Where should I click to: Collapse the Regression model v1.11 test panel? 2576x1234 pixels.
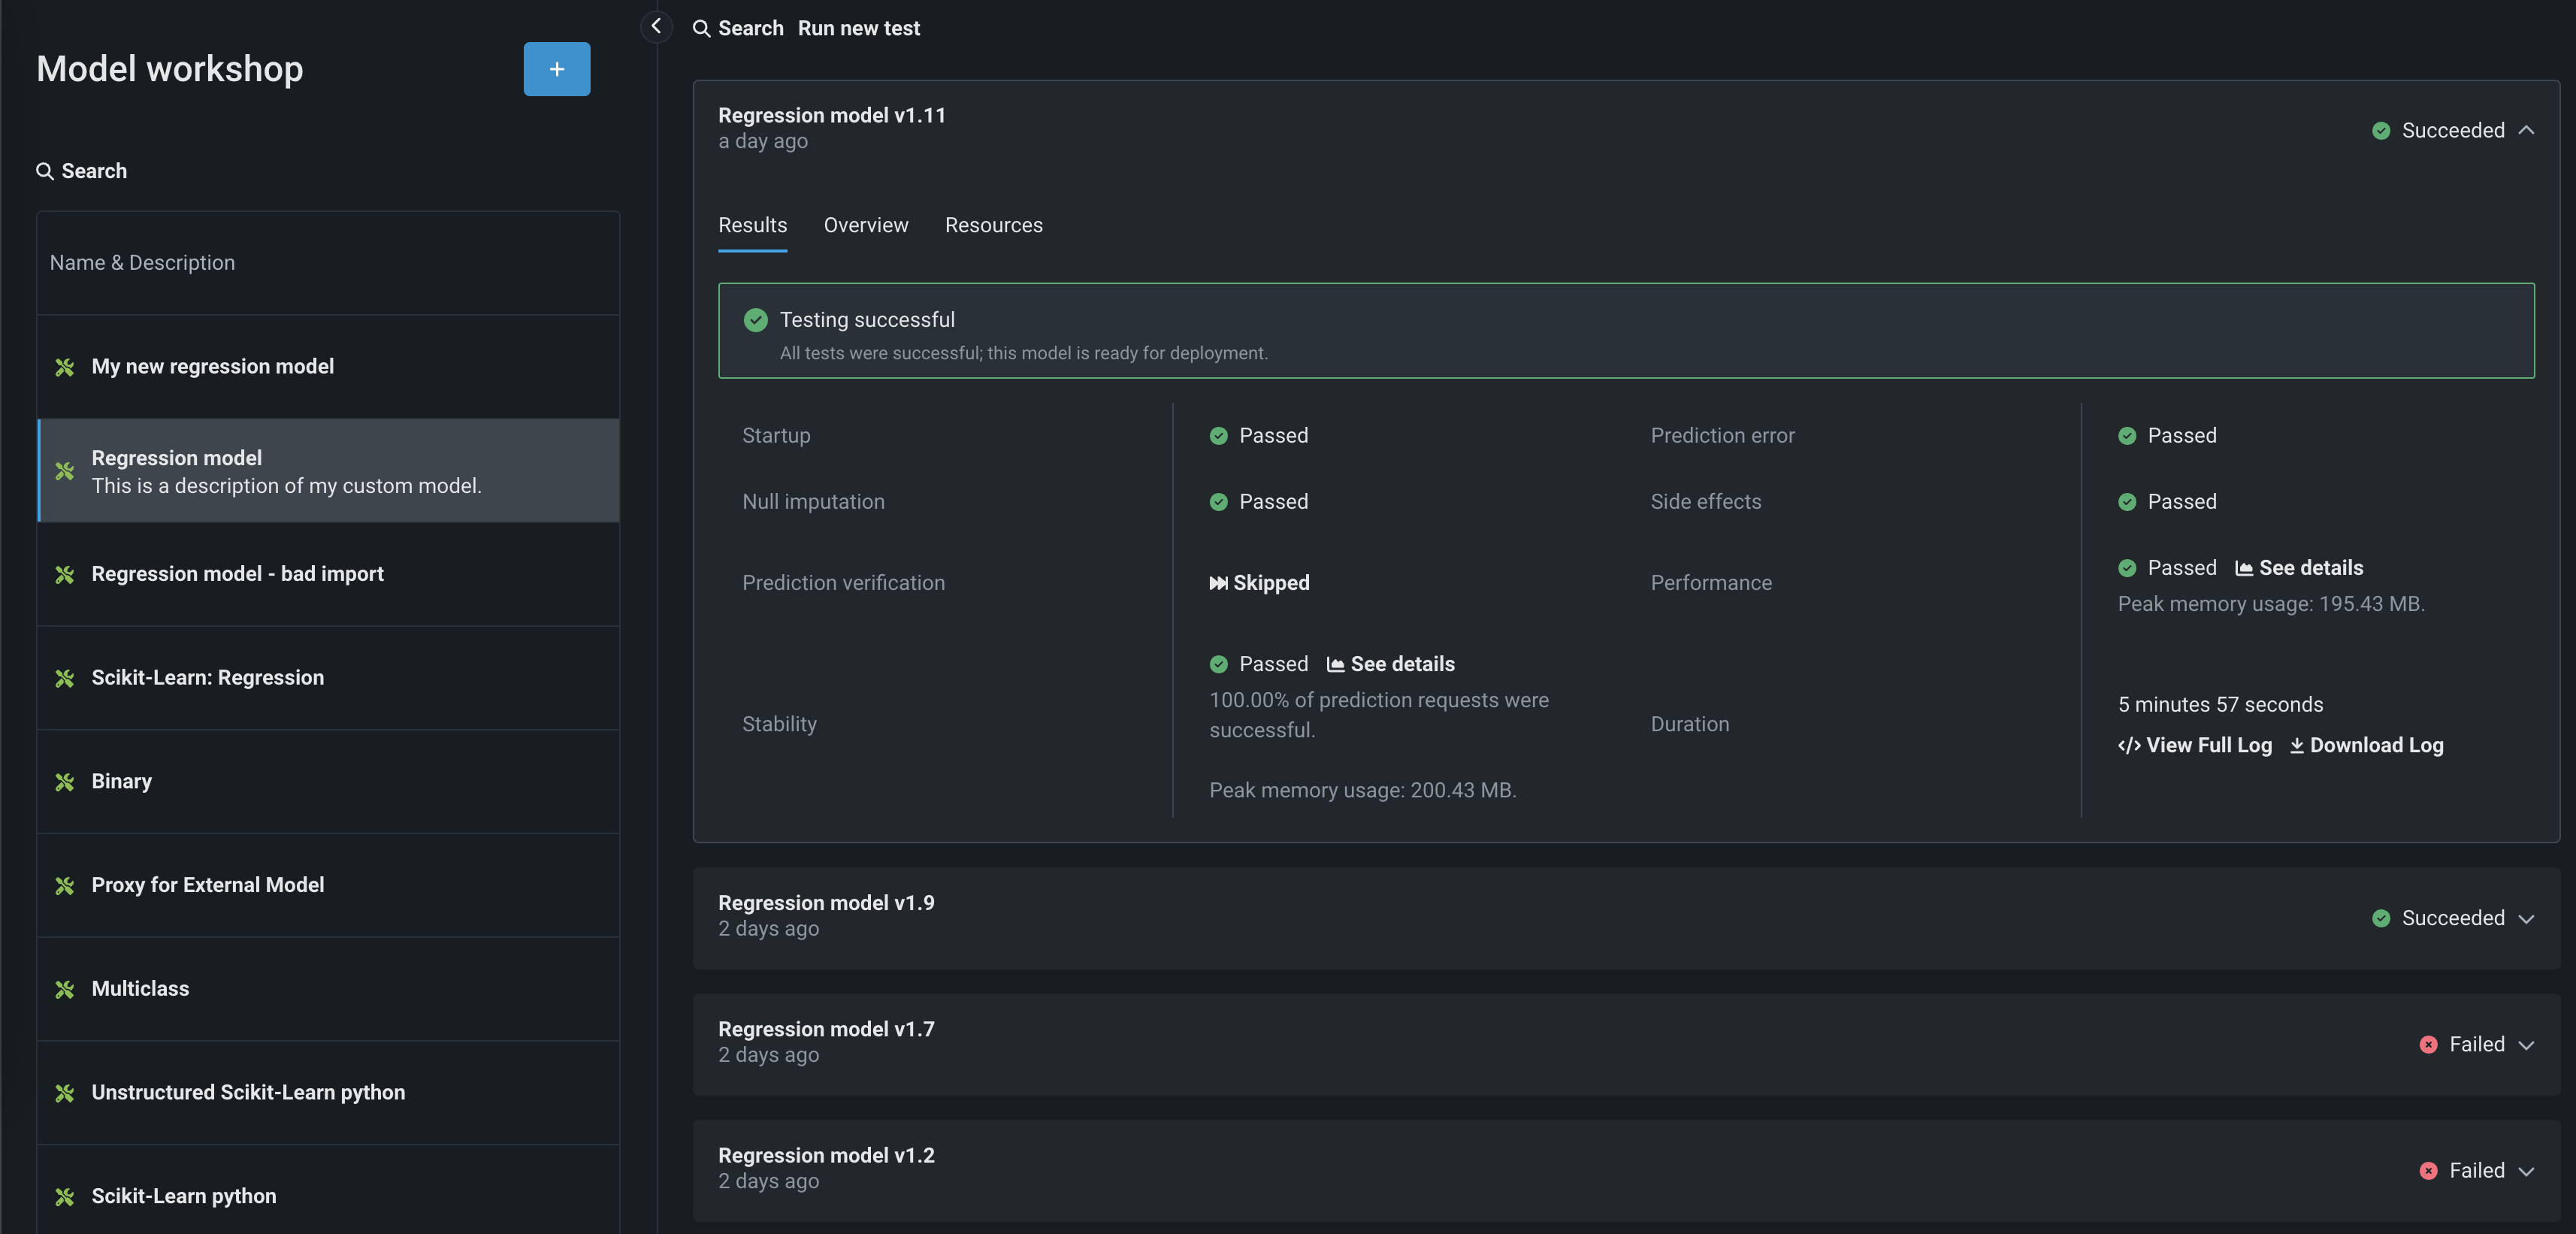2526,130
